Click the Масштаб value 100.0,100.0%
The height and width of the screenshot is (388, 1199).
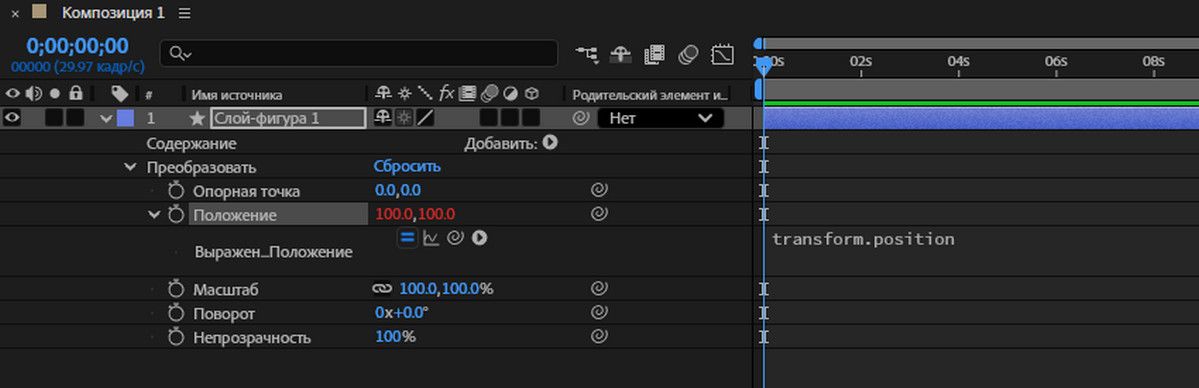pos(447,289)
